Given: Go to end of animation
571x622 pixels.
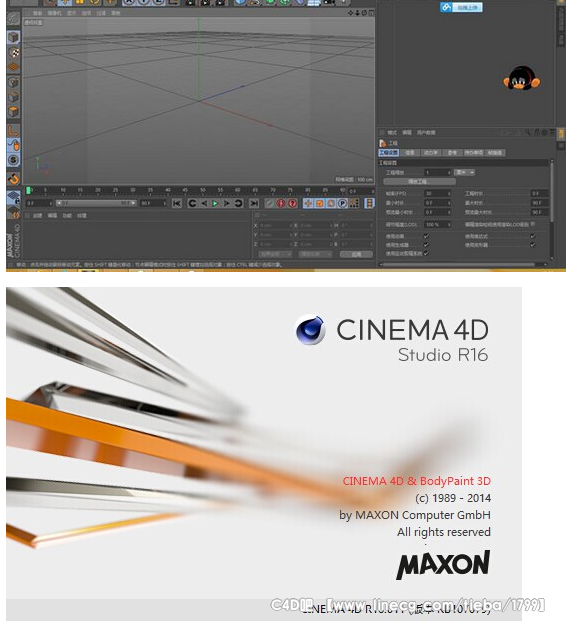Looking at the screenshot, I should tap(254, 203).
